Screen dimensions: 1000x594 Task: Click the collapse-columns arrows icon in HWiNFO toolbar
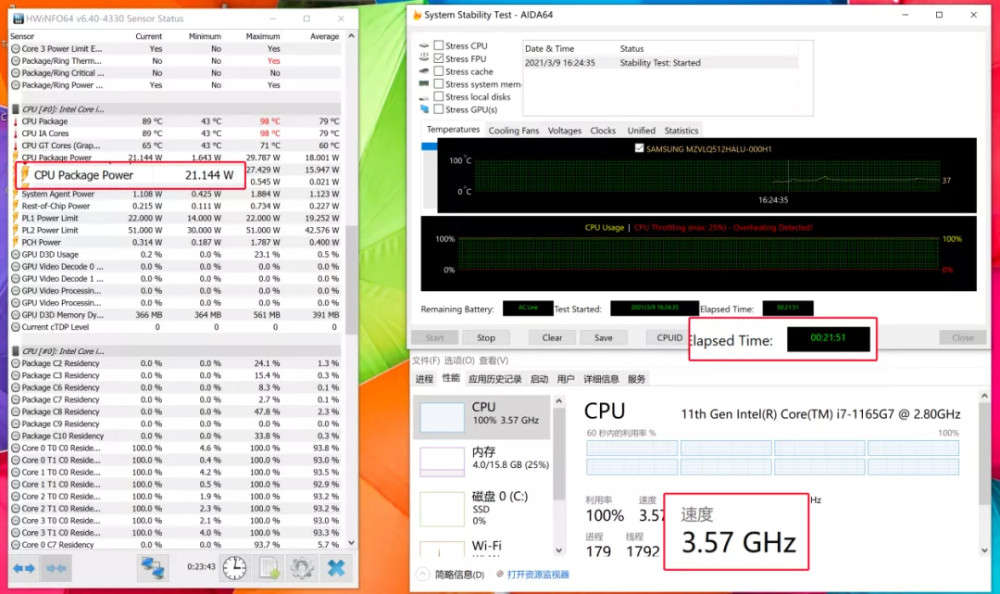point(55,568)
